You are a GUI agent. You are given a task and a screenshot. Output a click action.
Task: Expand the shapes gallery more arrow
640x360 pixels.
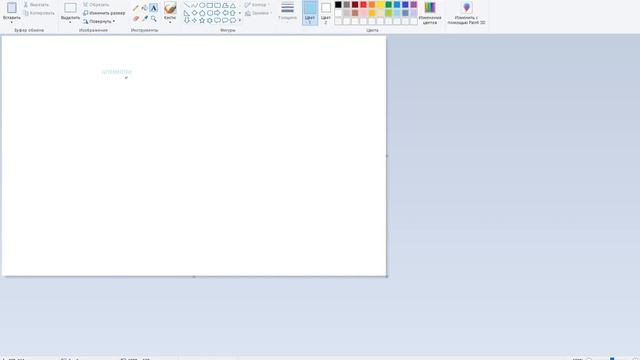(x=240, y=20)
